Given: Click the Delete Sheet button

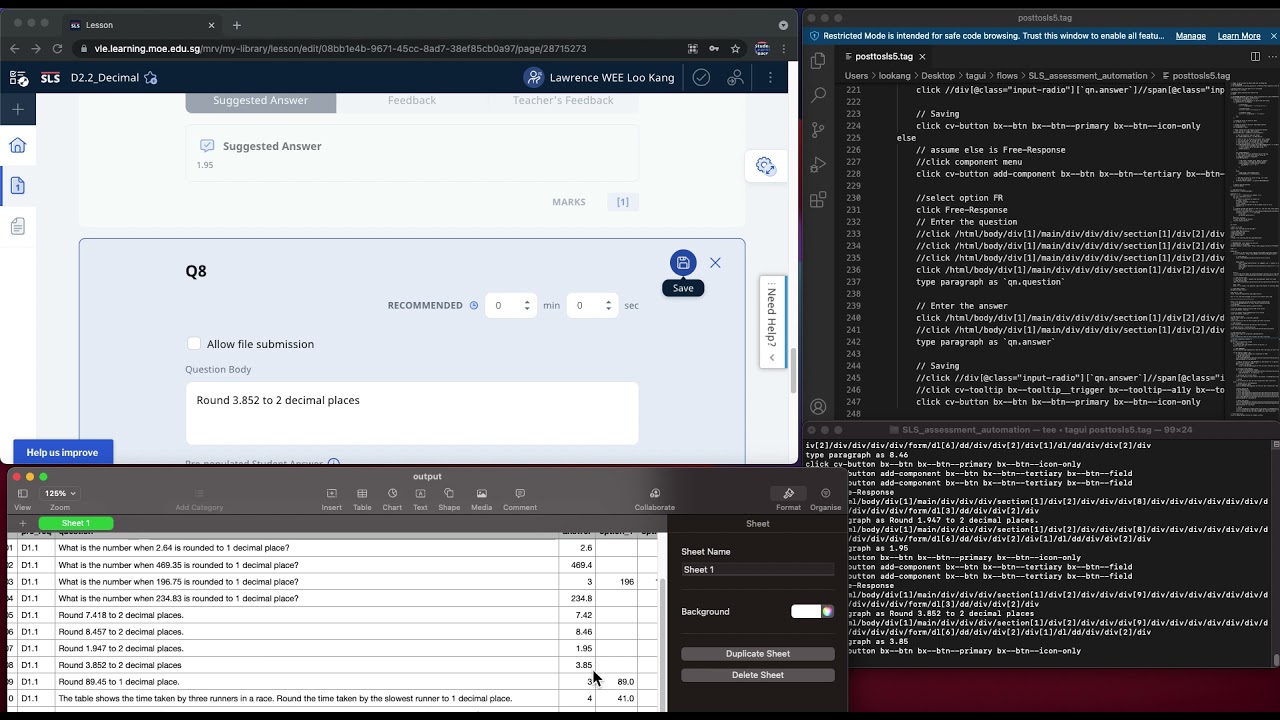Looking at the screenshot, I should pos(758,675).
